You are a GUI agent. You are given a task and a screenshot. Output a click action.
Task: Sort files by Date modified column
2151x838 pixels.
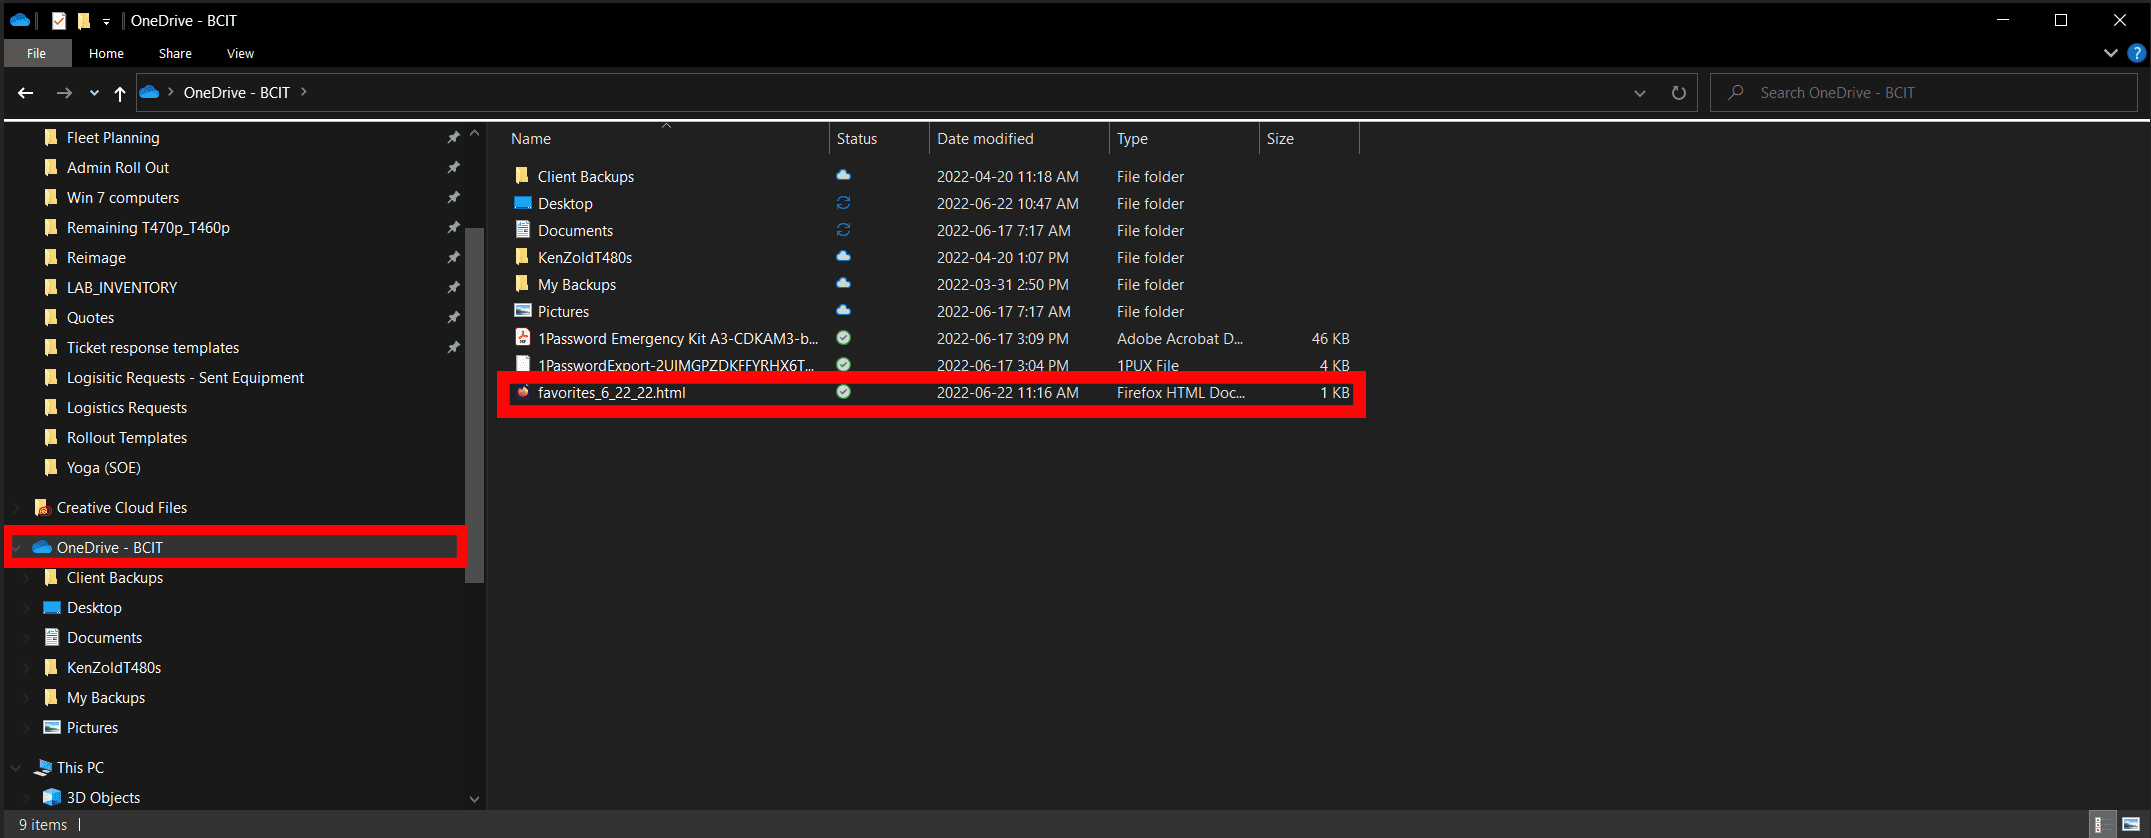tap(985, 139)
